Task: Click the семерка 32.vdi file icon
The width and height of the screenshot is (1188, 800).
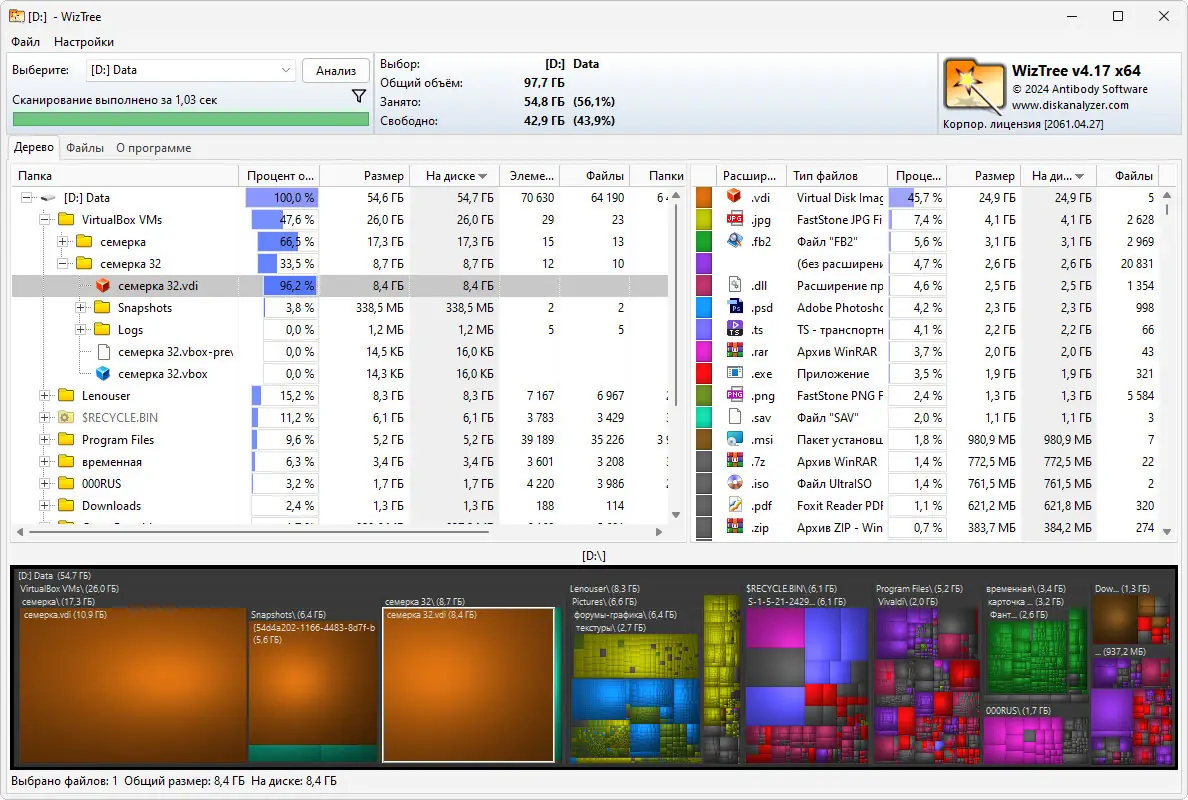Action: coord(103,286)
